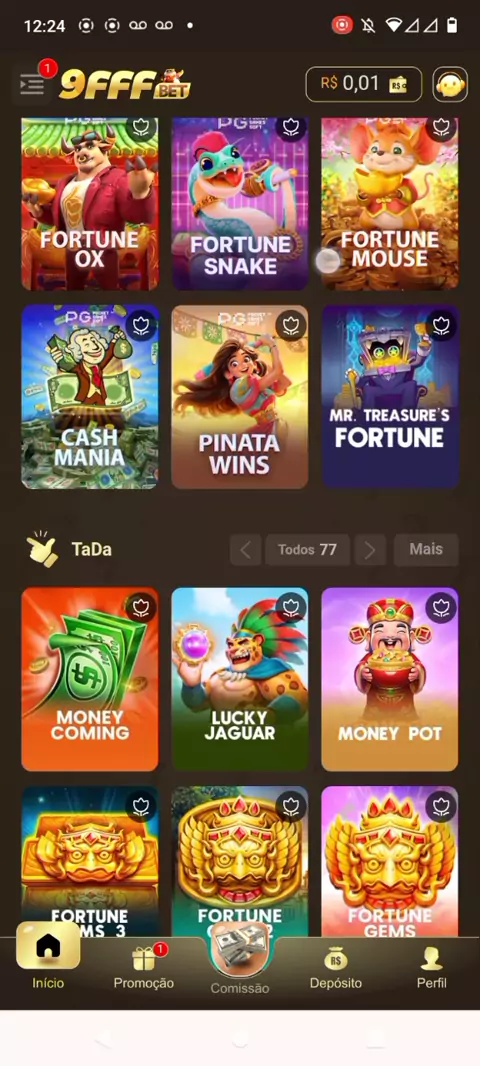Toggle favorite on Pinata Wins game
480x1066 pixels.
click(x=291, y=326)
